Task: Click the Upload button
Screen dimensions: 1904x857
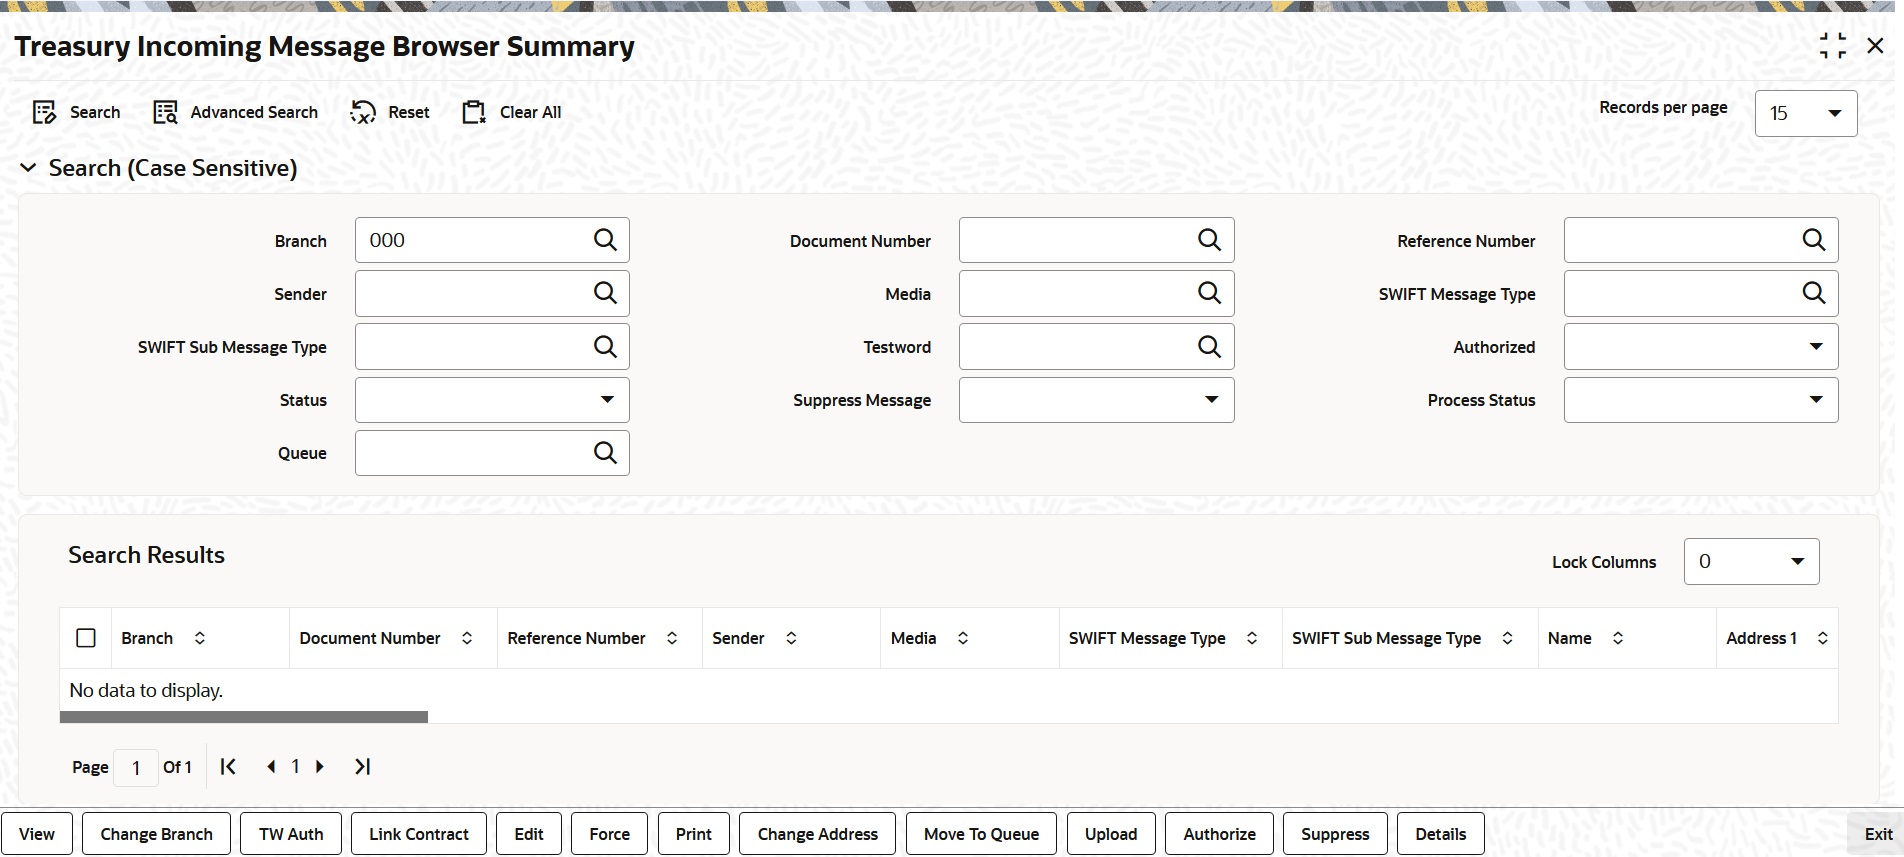Action: coord(1111,834)
